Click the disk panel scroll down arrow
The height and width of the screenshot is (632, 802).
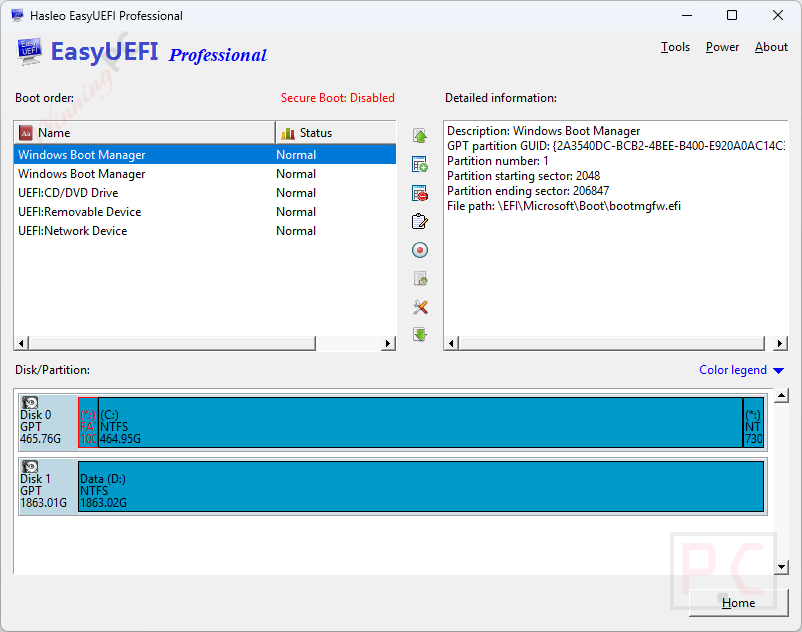tap(781, 567)
